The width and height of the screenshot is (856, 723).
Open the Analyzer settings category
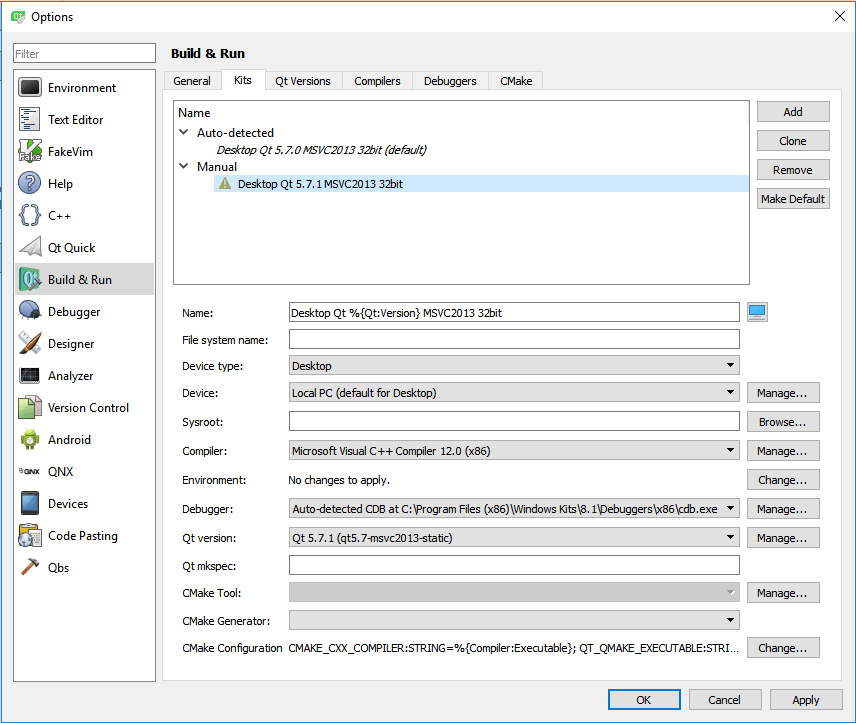[x=70, y=376]
